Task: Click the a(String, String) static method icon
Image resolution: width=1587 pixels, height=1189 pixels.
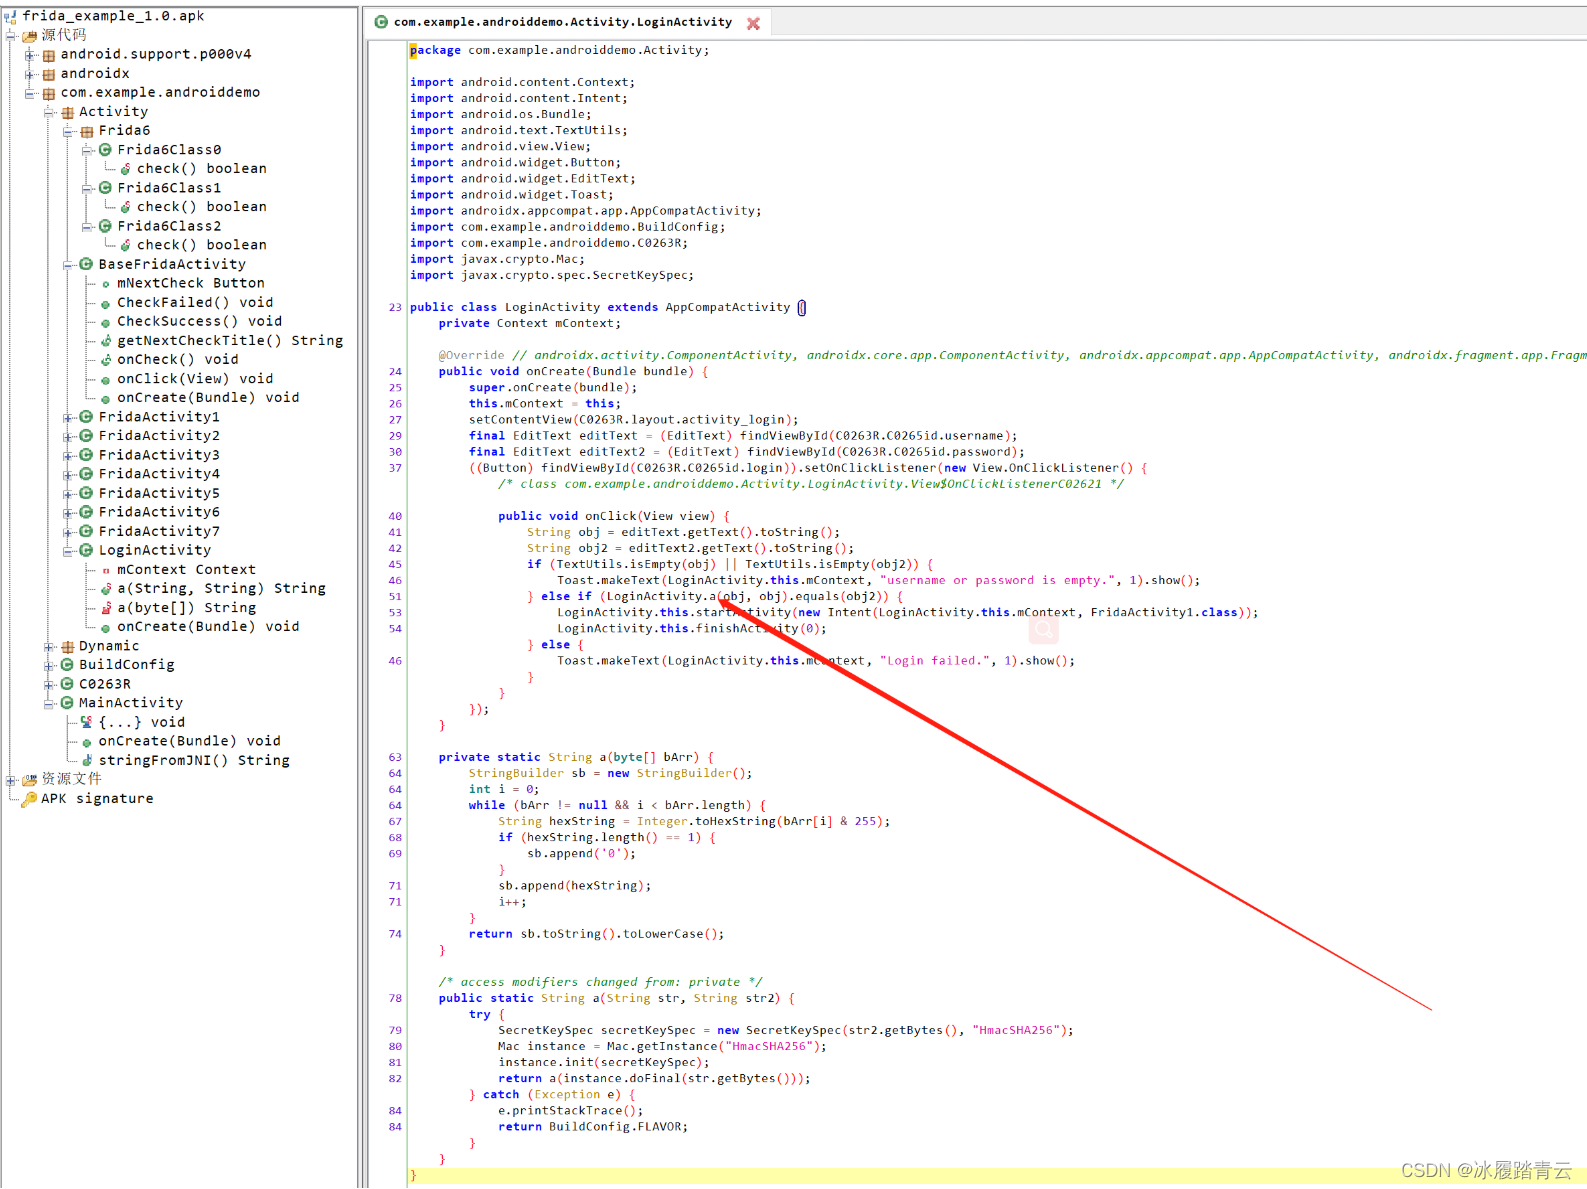Action: tap(105, 589)
